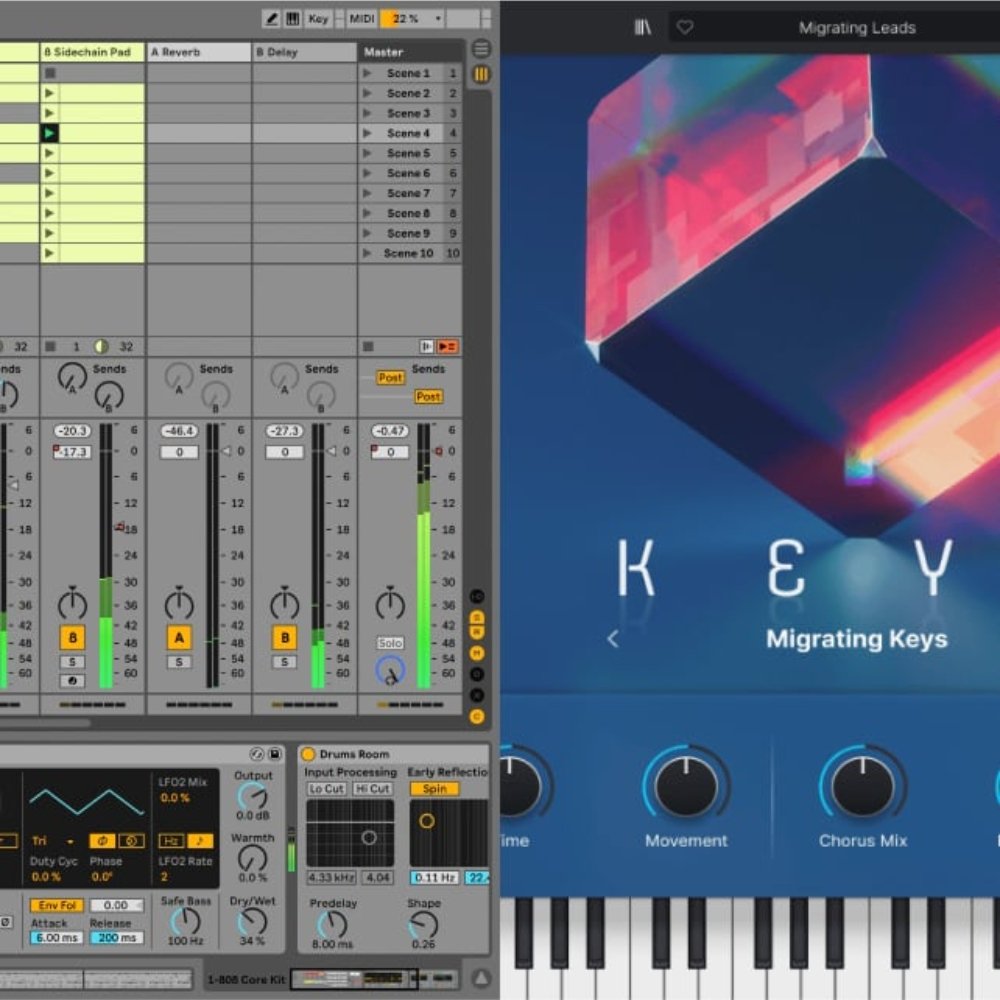
Task: Click the Chorus Mix knob
Action: pyautogui.click(x=862, y=786)
